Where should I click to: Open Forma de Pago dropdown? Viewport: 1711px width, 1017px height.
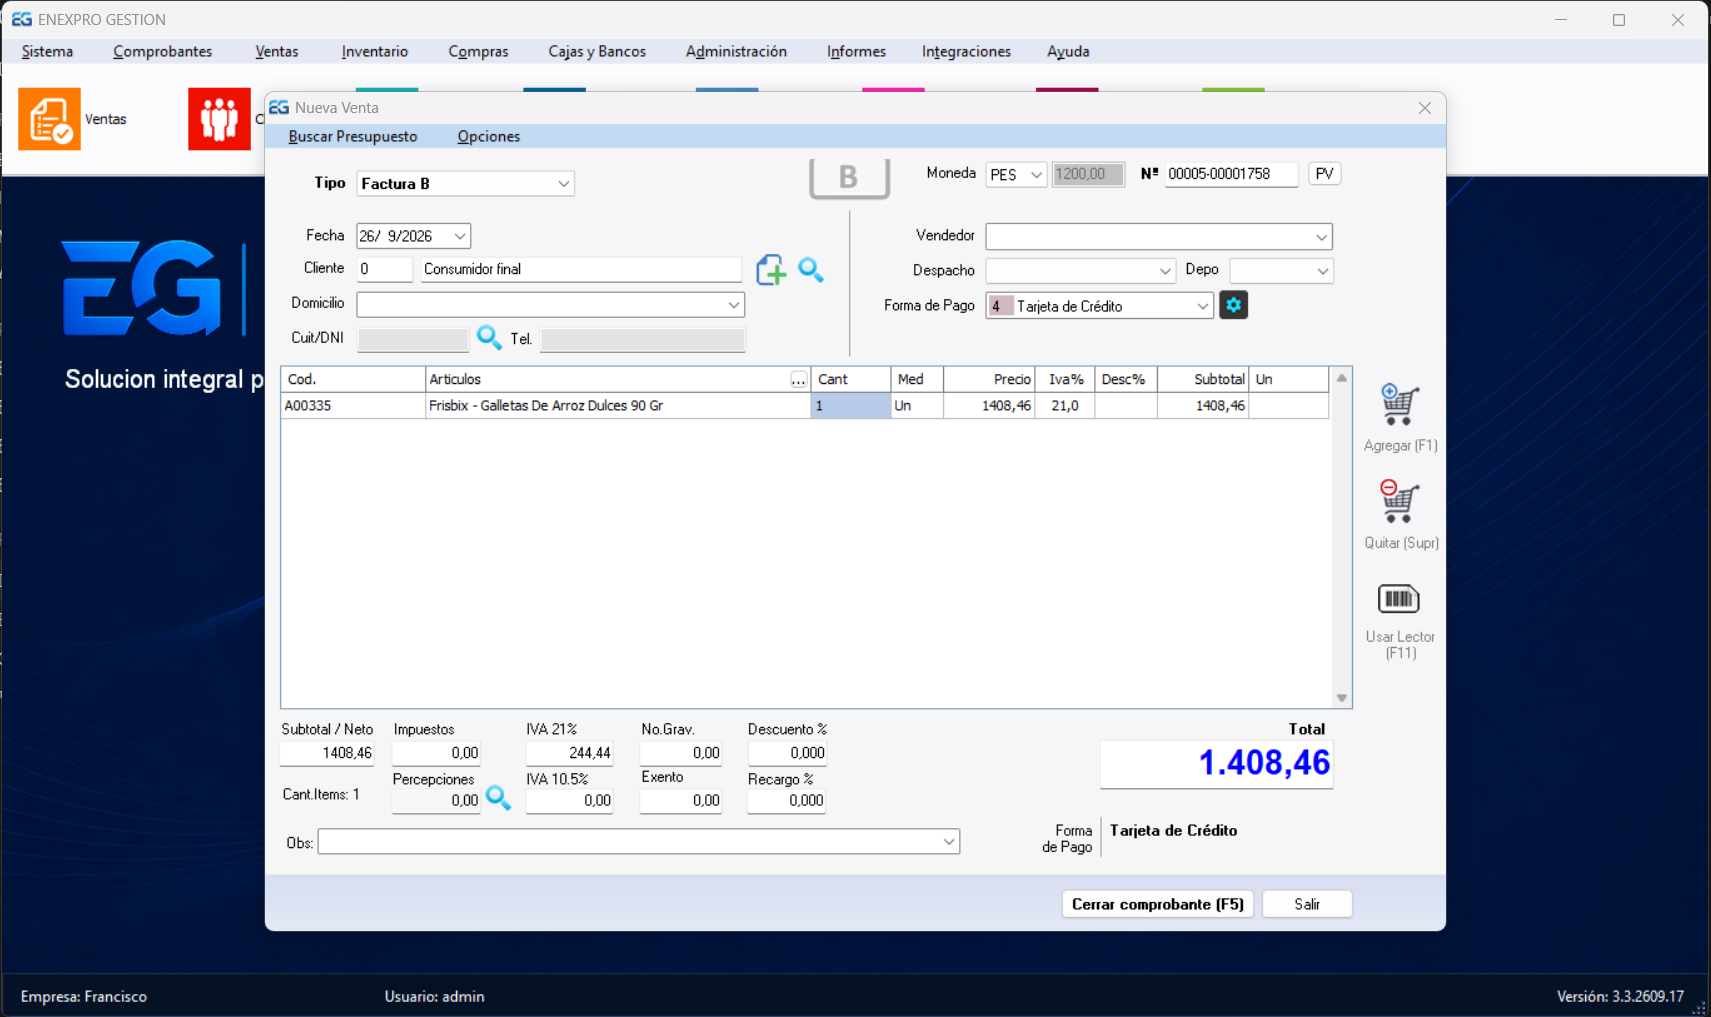[x=1202, y=307]
